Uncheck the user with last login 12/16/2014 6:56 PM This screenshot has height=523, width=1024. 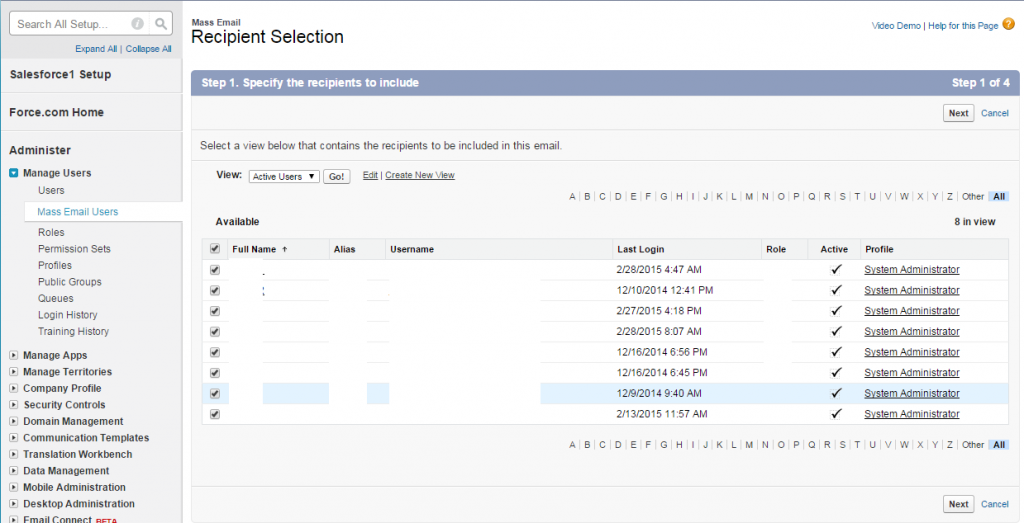point(215,353)
